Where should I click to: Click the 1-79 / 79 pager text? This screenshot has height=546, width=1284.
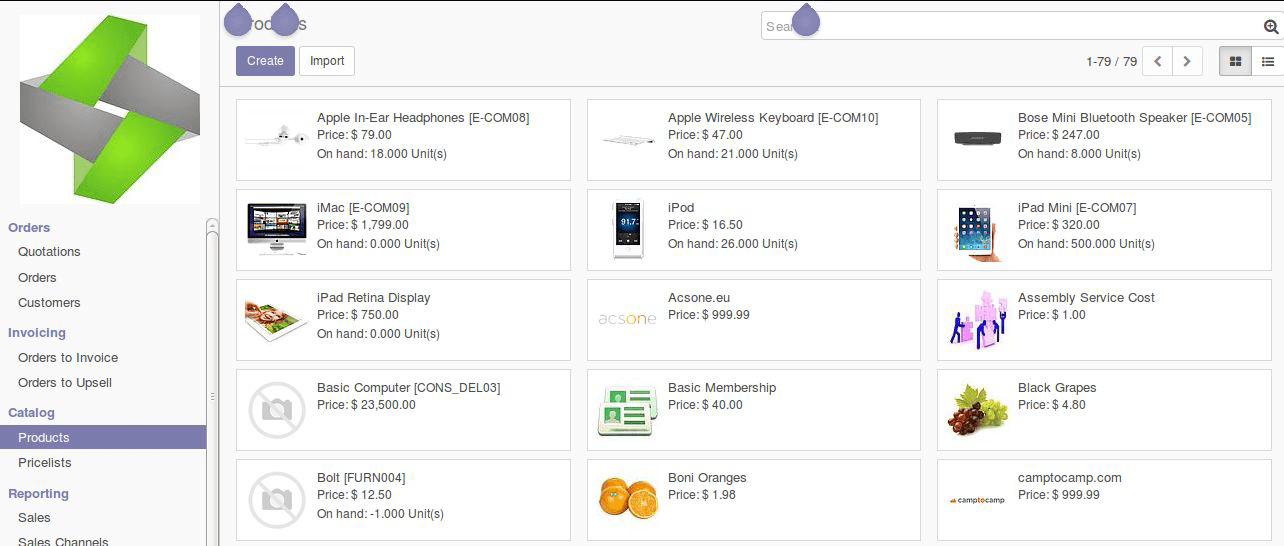pos(1111,61)
